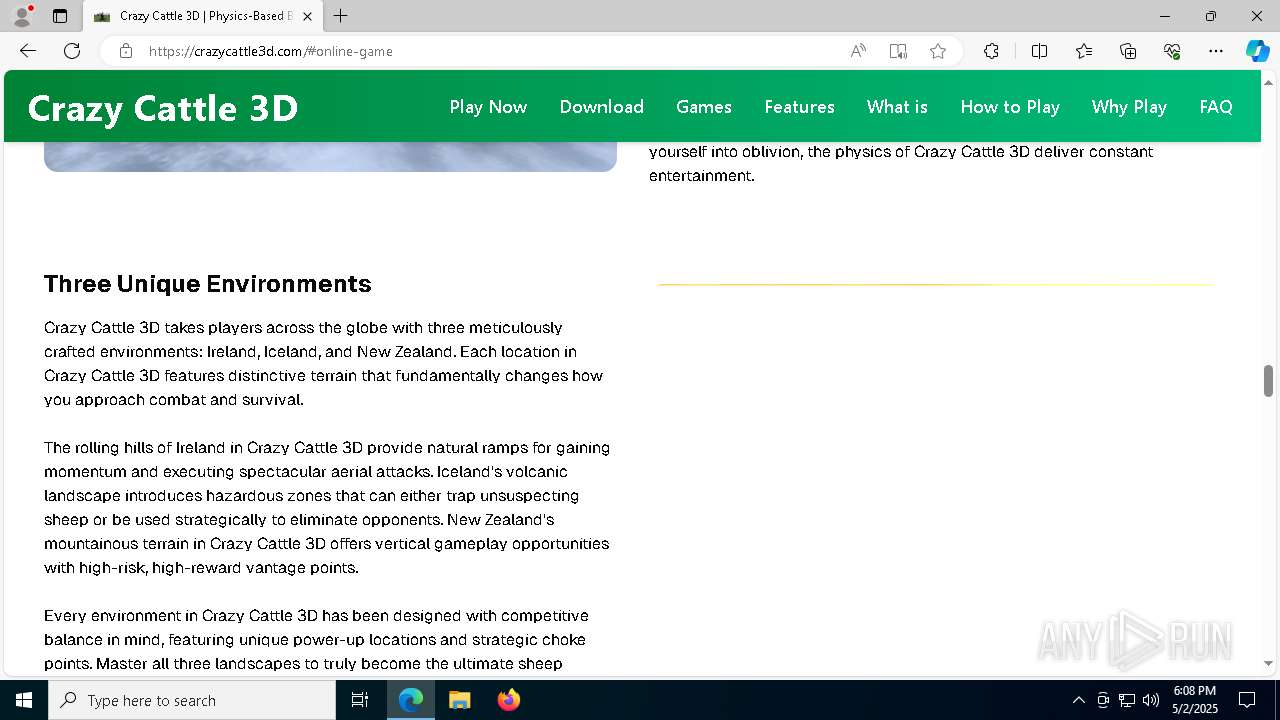Screen dimensions: 1280x720
Task: Click the scrollbar down arrow
Action: coord(1268,663)
